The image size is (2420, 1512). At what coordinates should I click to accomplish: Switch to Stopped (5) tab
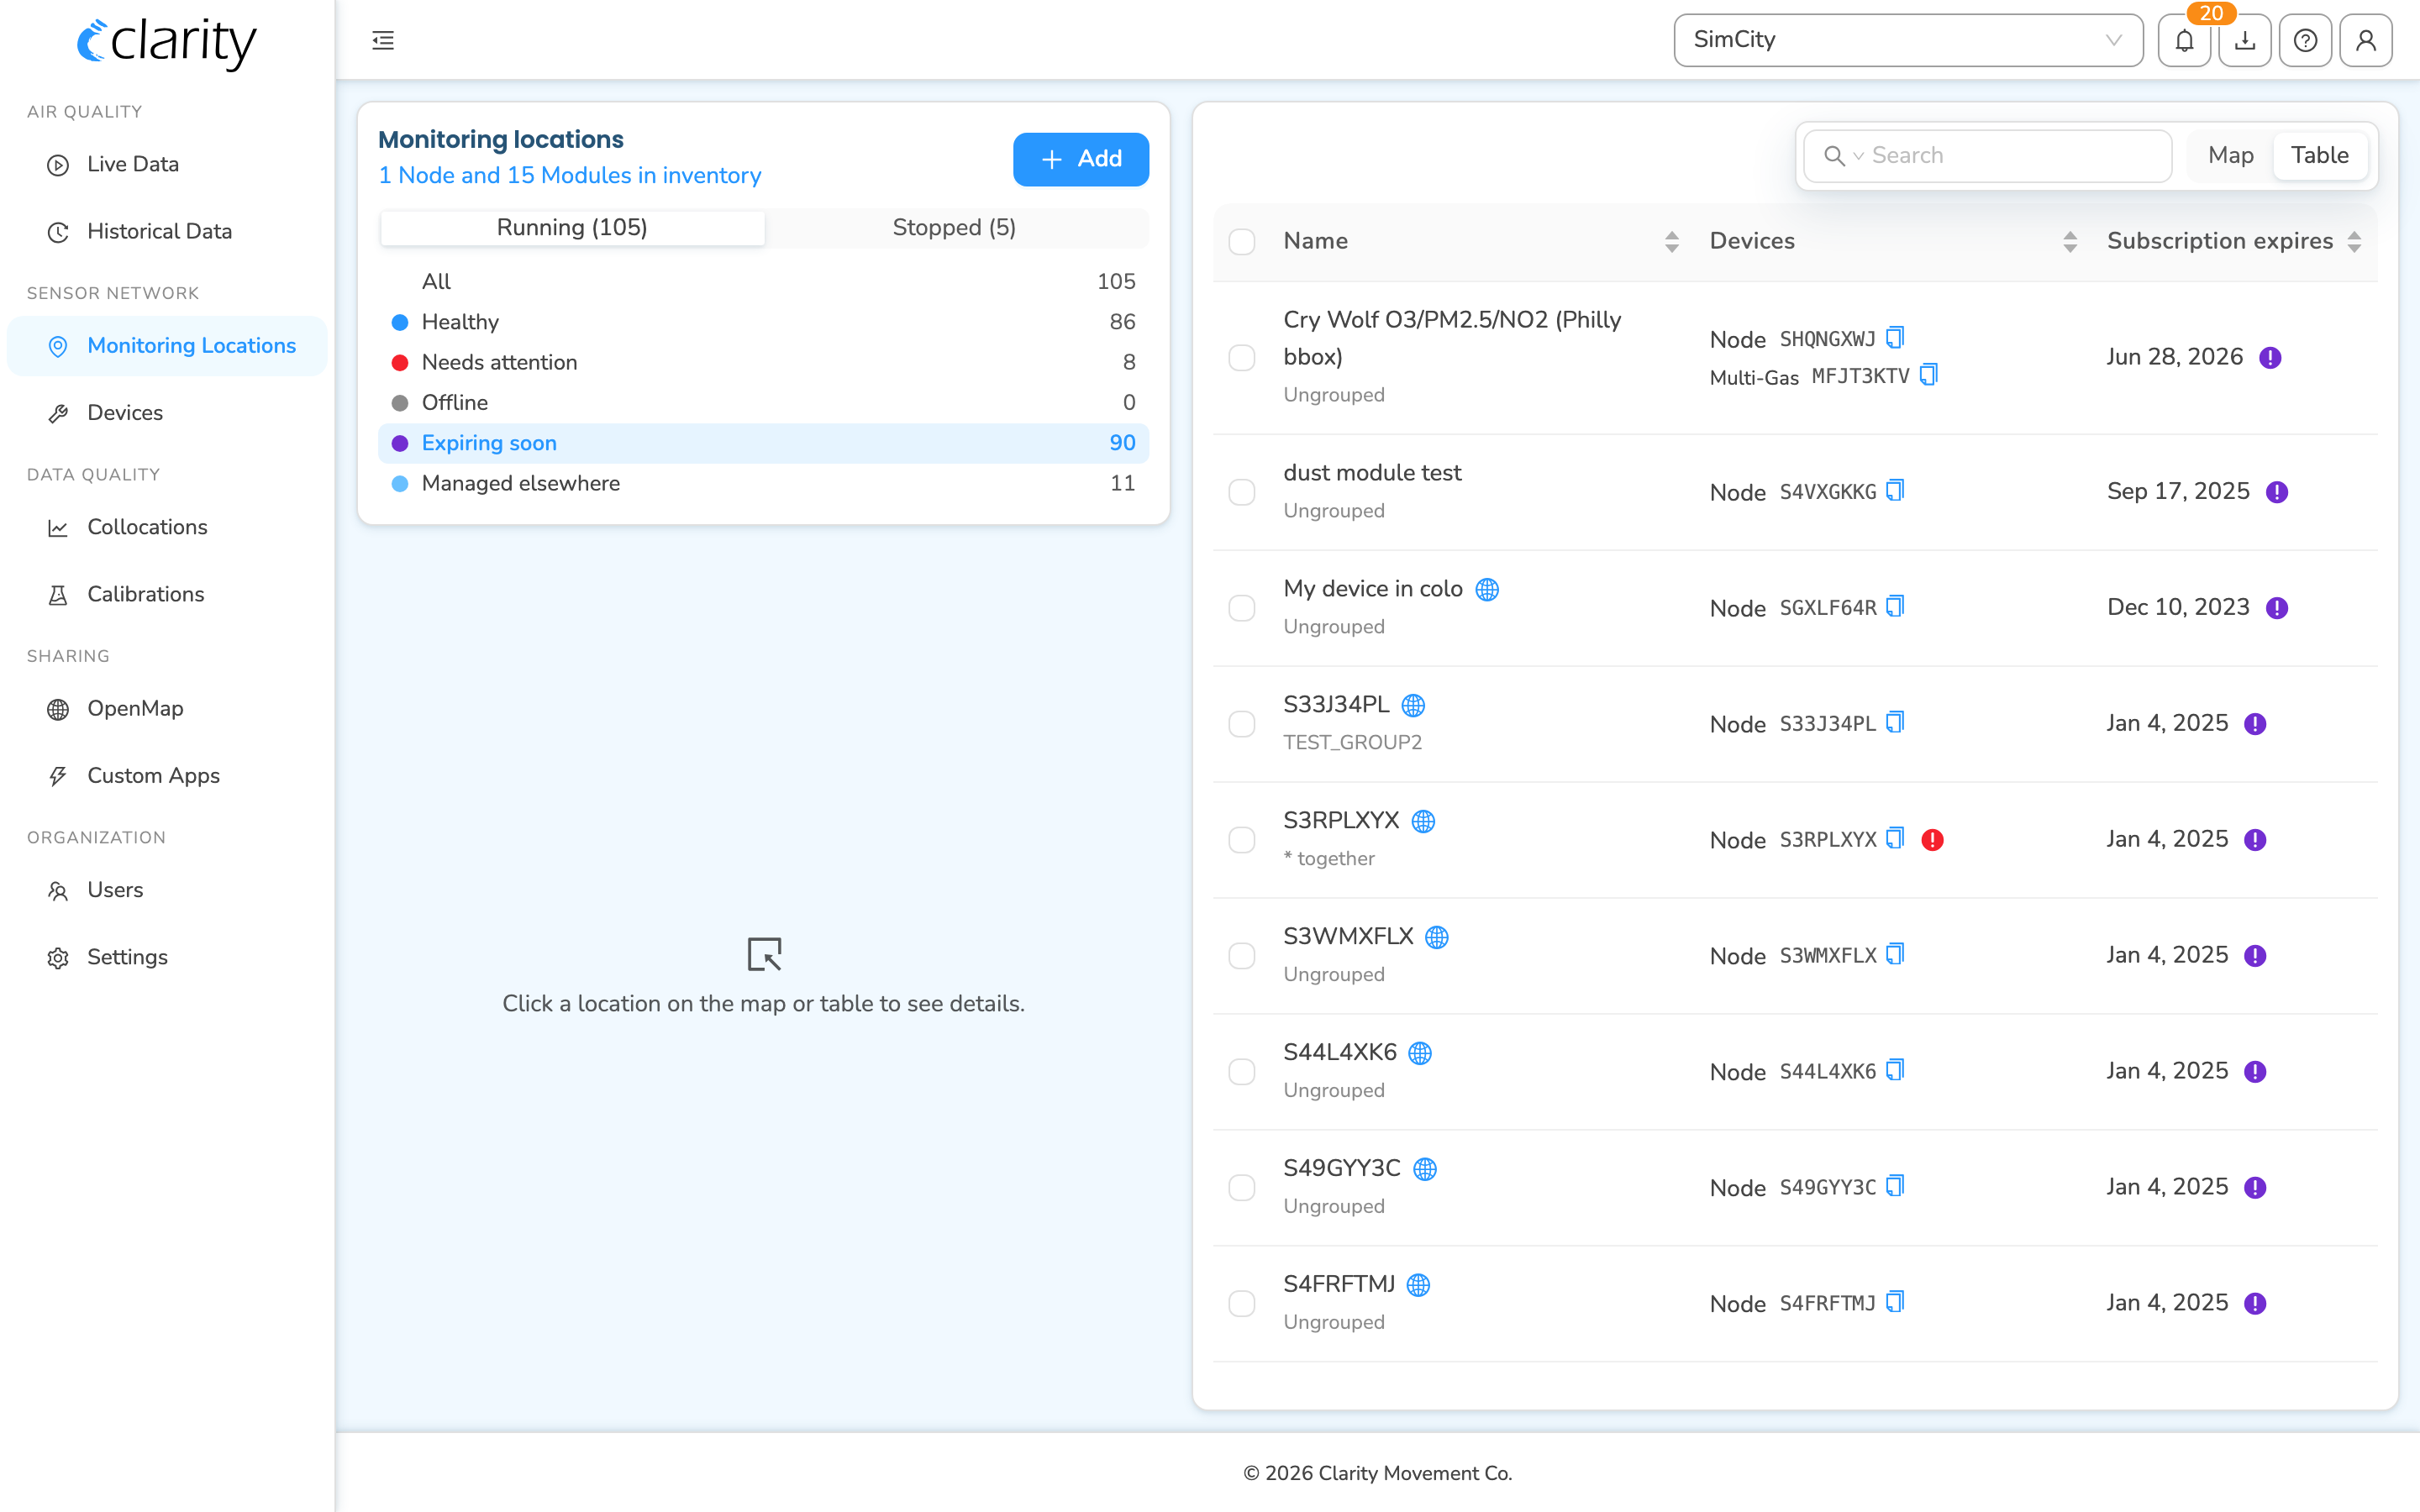click(954, 228)
